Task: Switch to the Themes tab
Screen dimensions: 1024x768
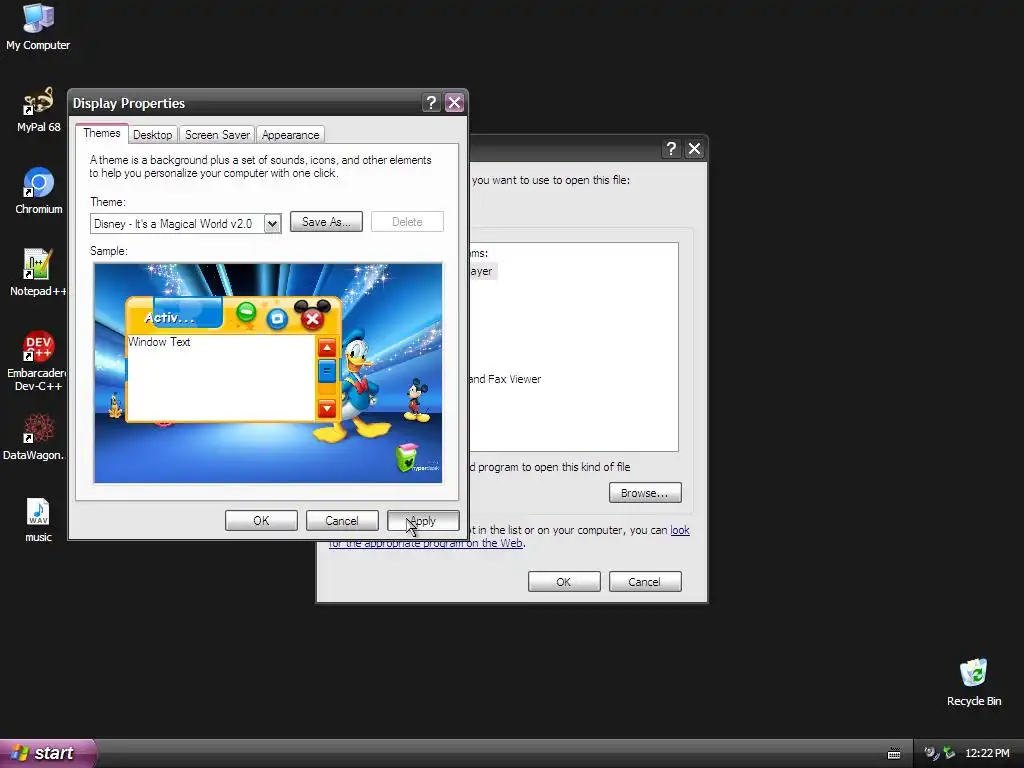Action: coord(101,133)
